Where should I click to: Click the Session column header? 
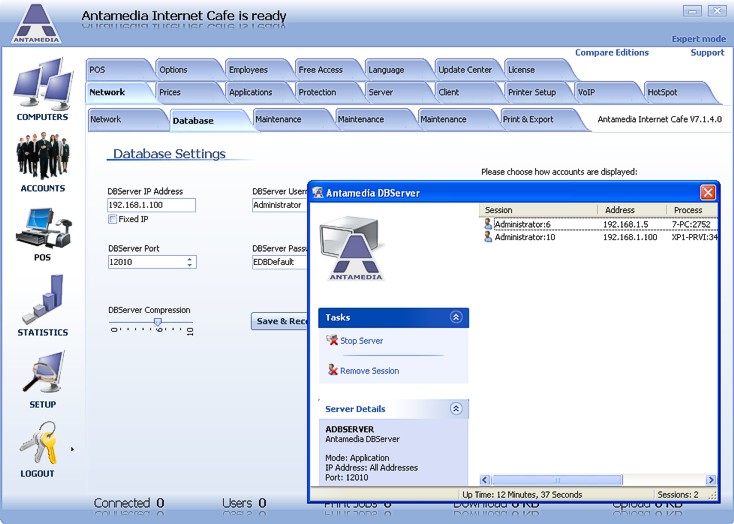tap(538, 210)
